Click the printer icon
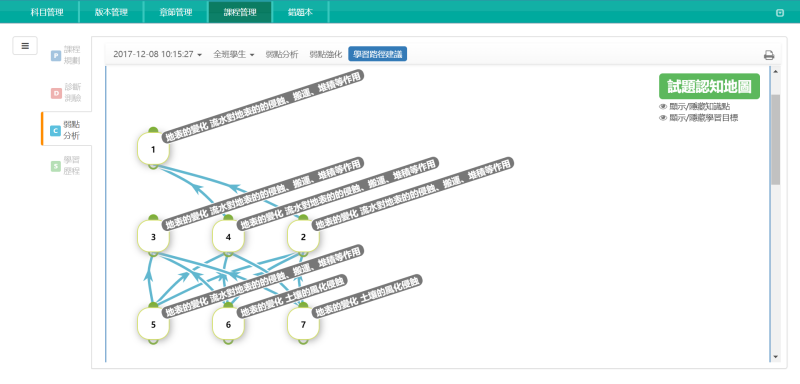Screen dimensions: 800x384 769,56
